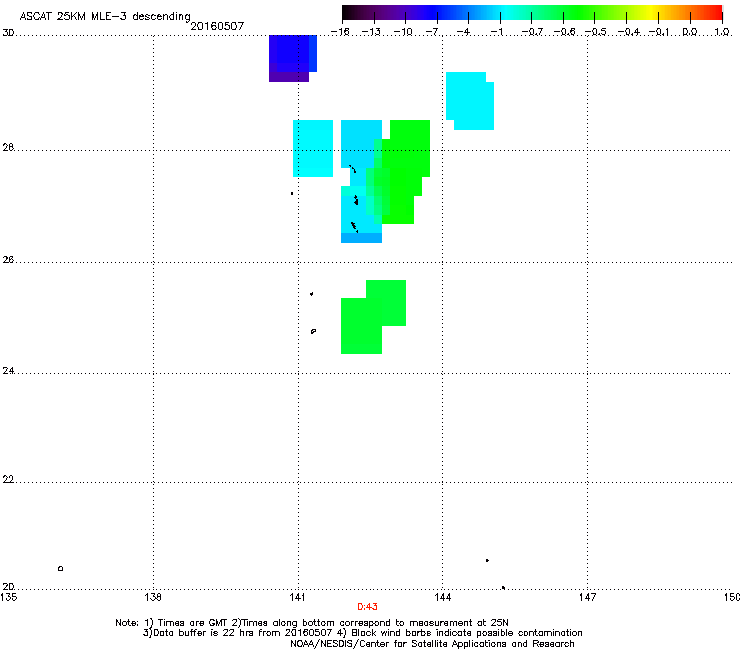Click the color scale label -0.1

pos(660,32)
